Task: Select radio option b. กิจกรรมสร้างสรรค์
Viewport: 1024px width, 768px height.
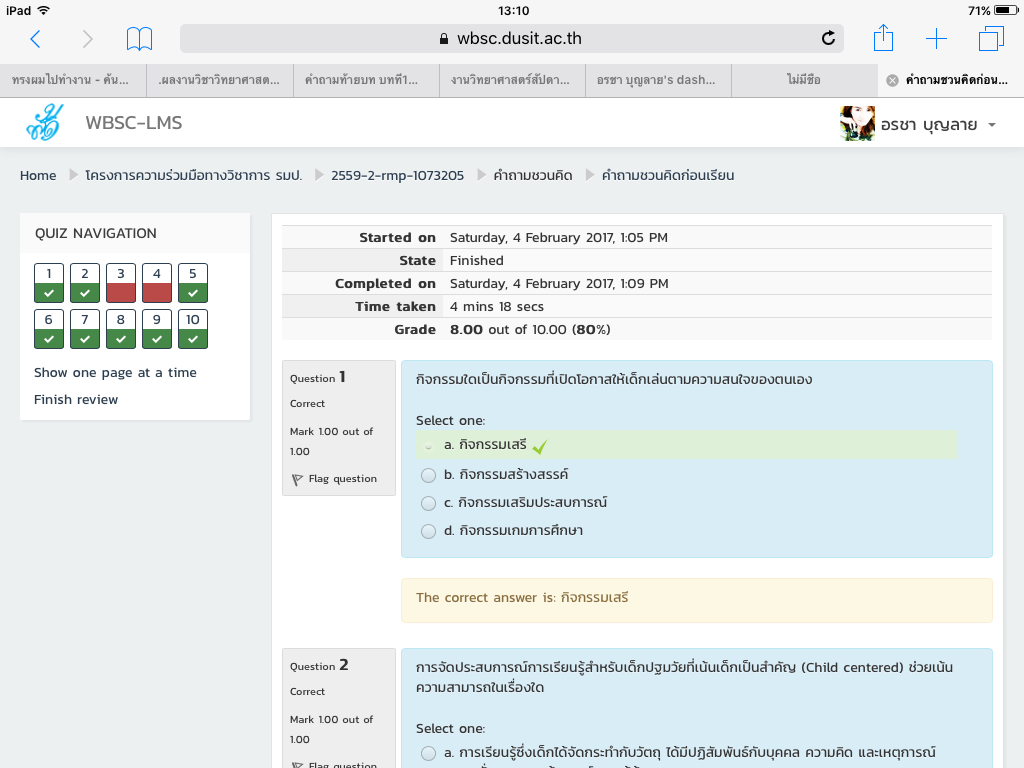Action: (428, 475)
